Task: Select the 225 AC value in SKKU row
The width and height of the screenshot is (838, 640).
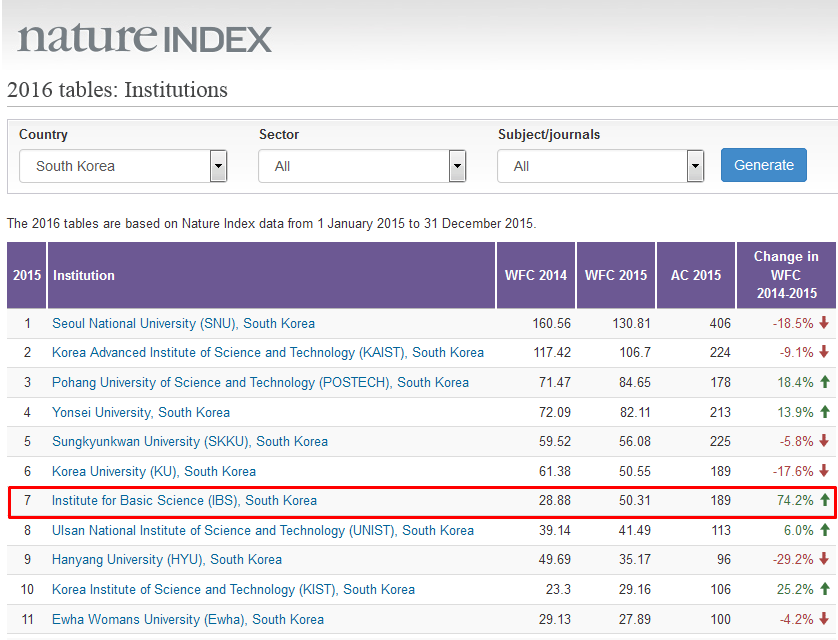Action: [x=720, y=441]
